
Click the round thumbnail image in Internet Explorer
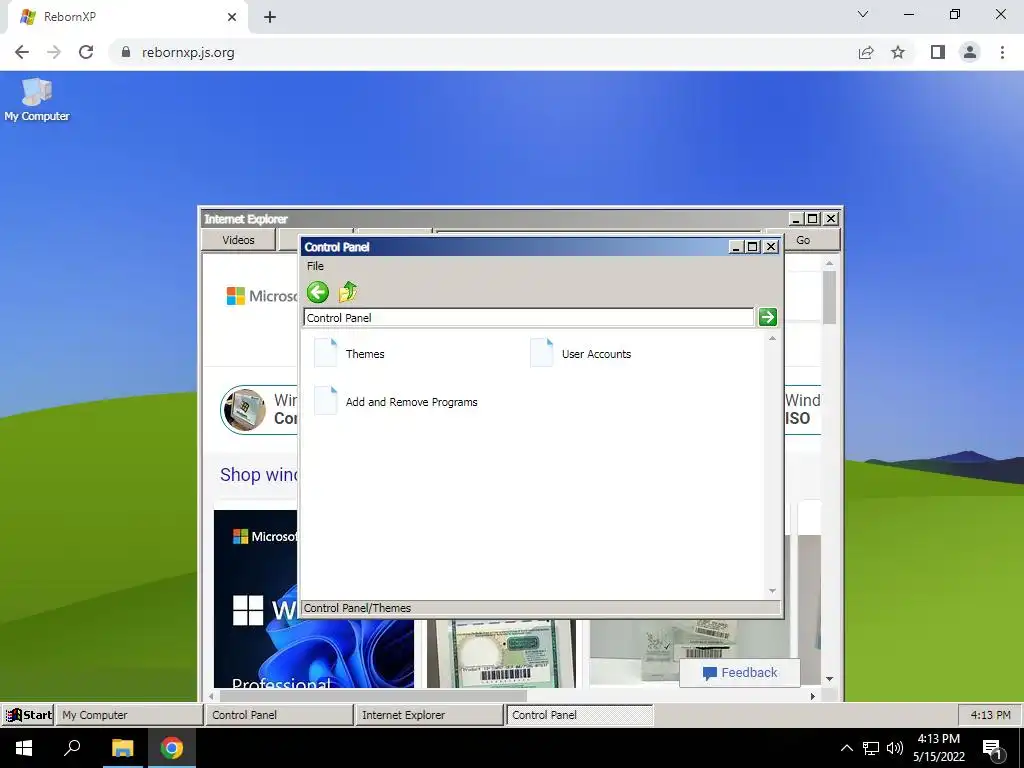click(x=245, y=409)
